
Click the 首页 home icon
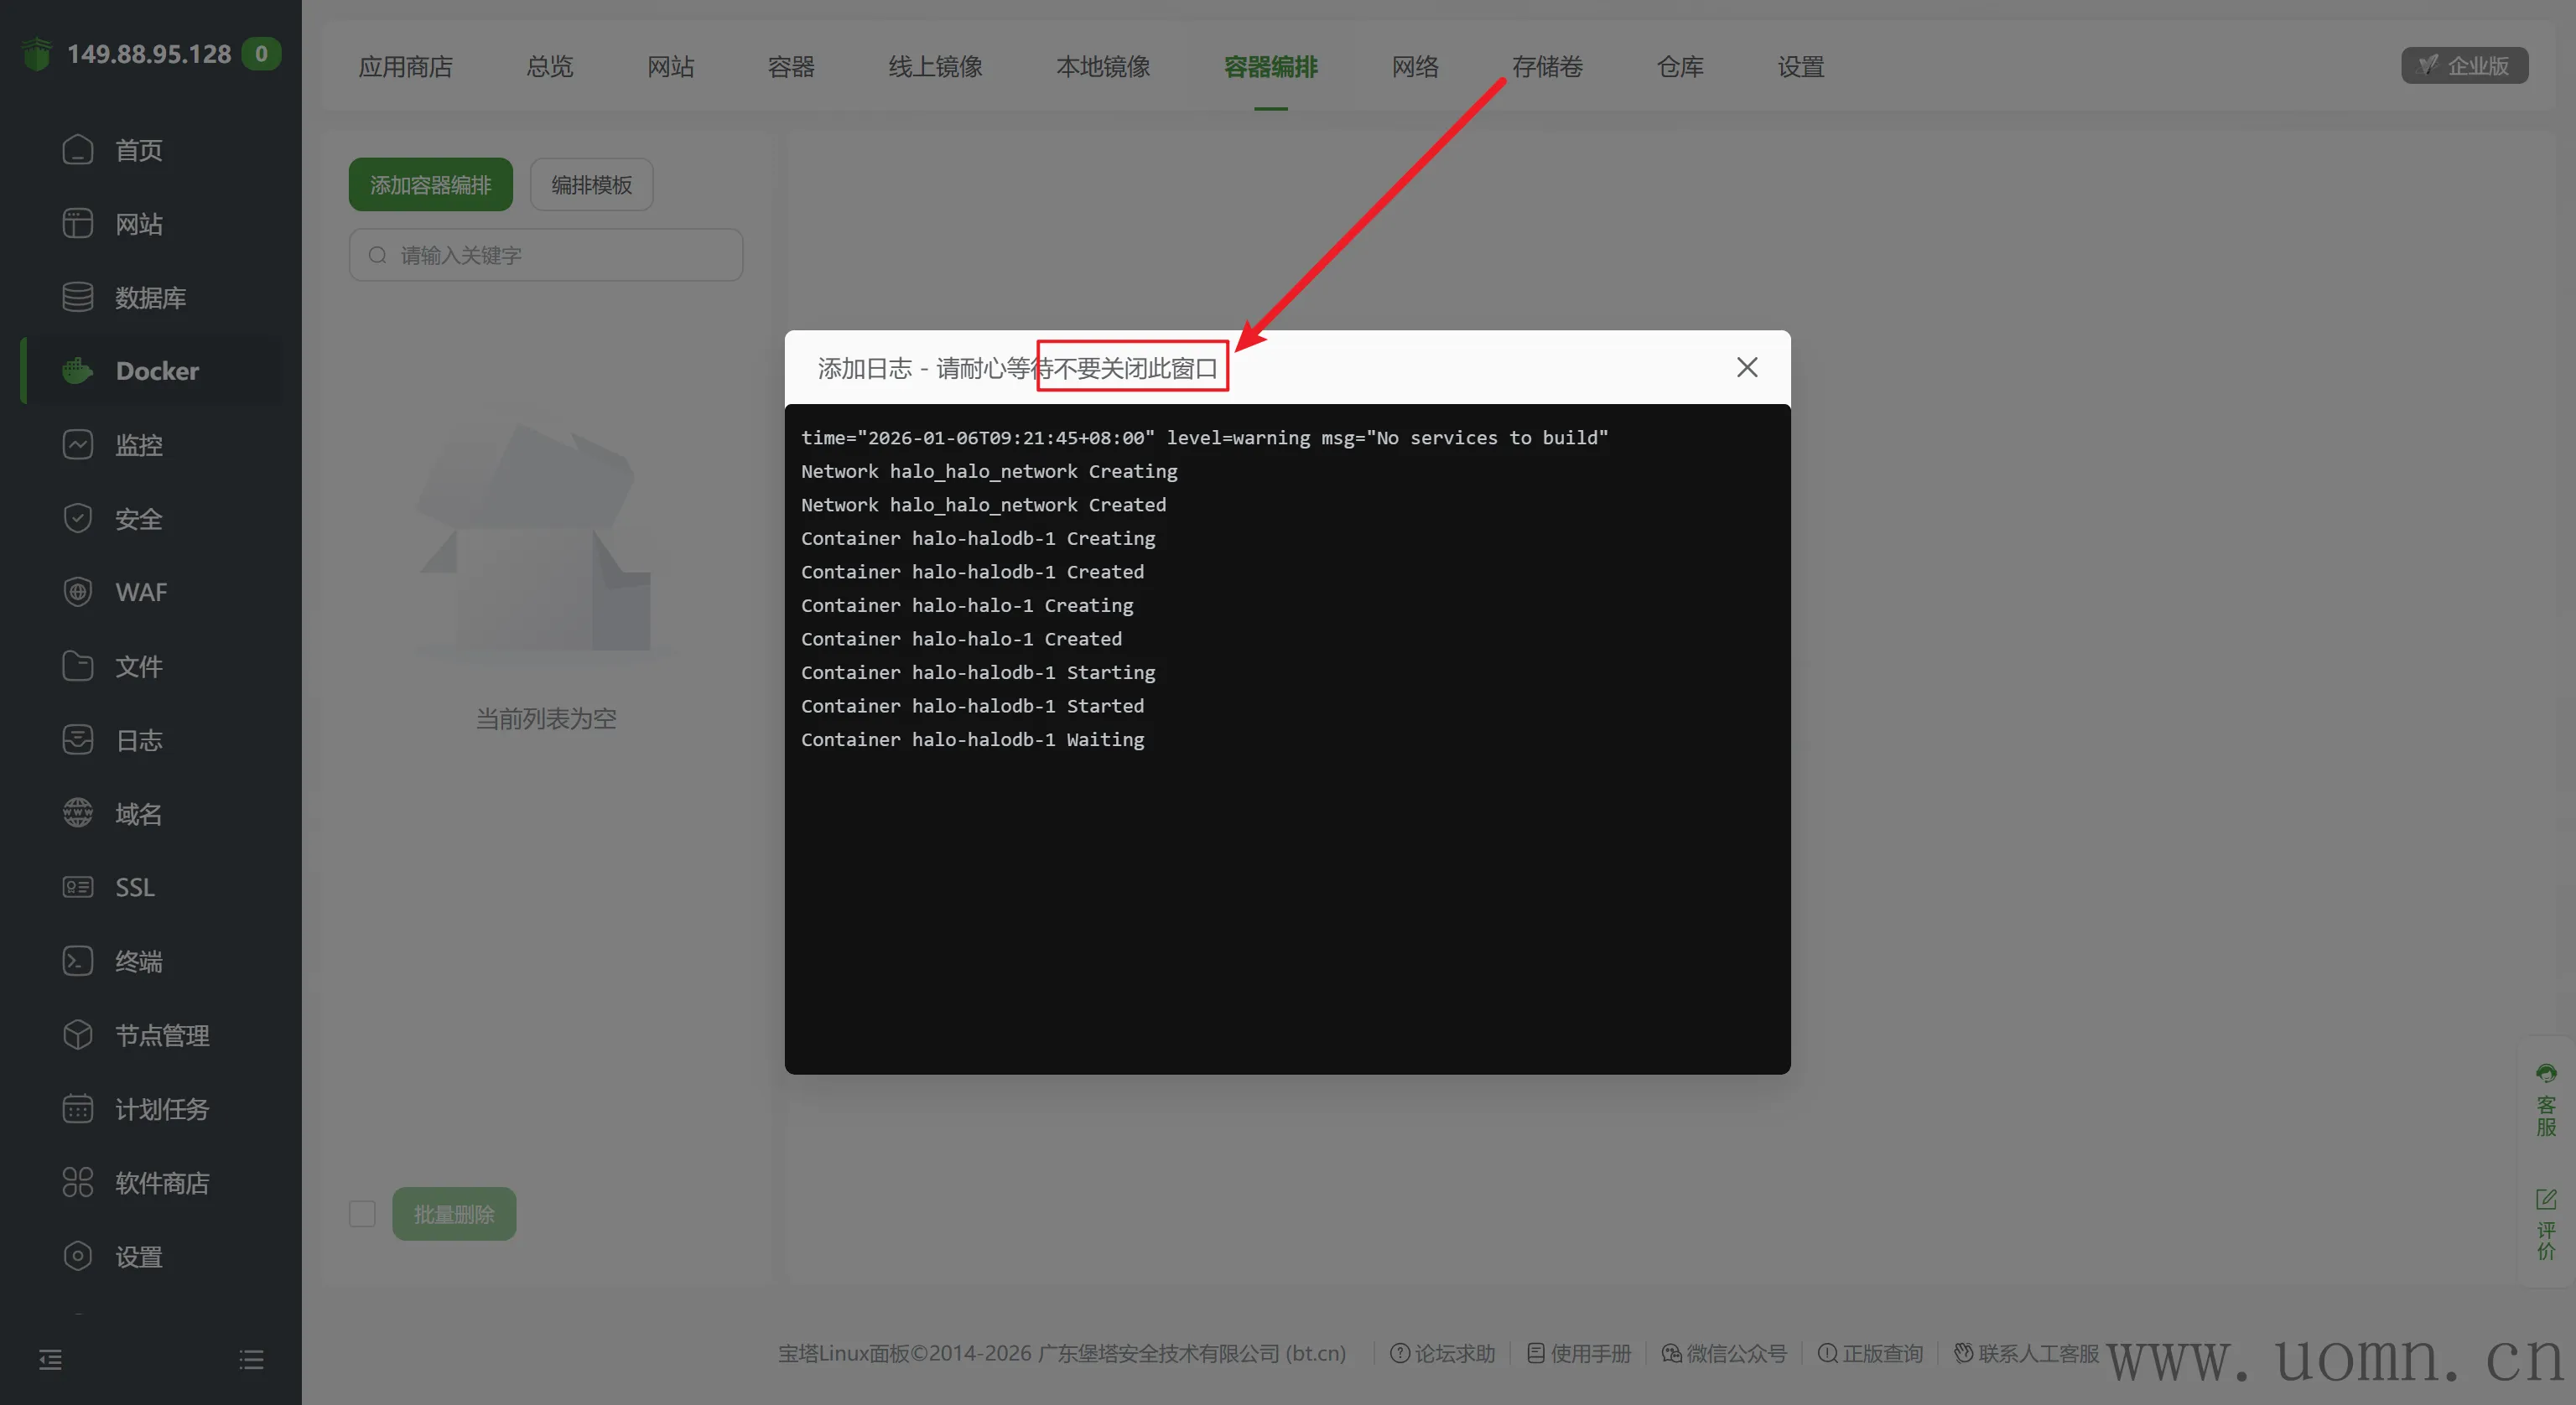tap(77, 150)
